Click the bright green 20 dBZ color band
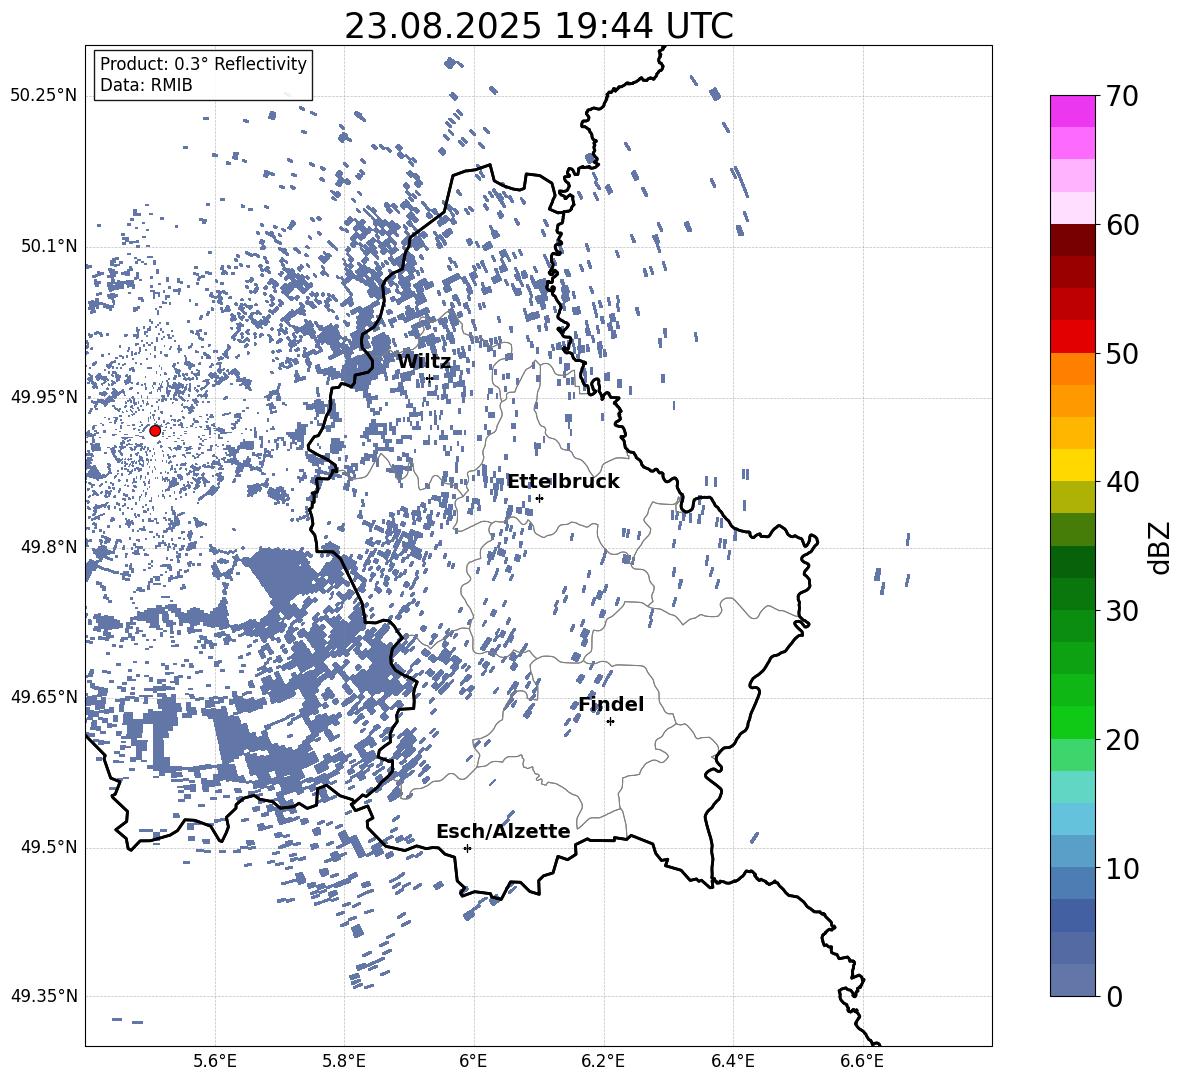The height and width of the screenshot is (1081, 1184). click(x=1073, y=722)
